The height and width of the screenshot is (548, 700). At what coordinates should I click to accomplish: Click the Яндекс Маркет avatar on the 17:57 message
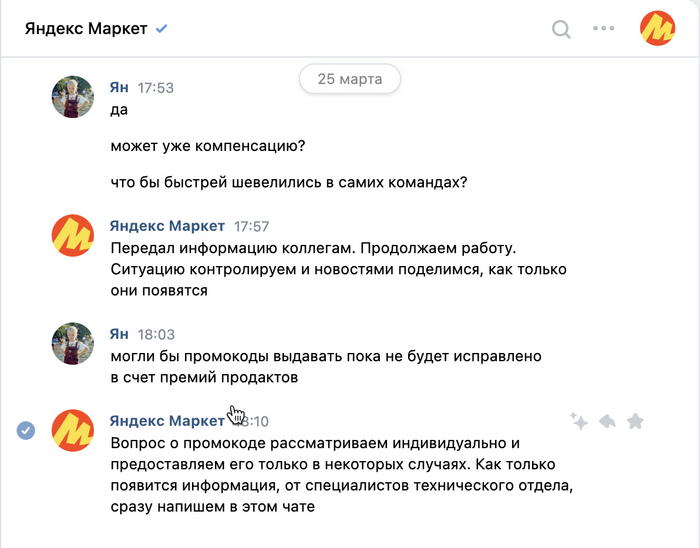pos(72,235)
